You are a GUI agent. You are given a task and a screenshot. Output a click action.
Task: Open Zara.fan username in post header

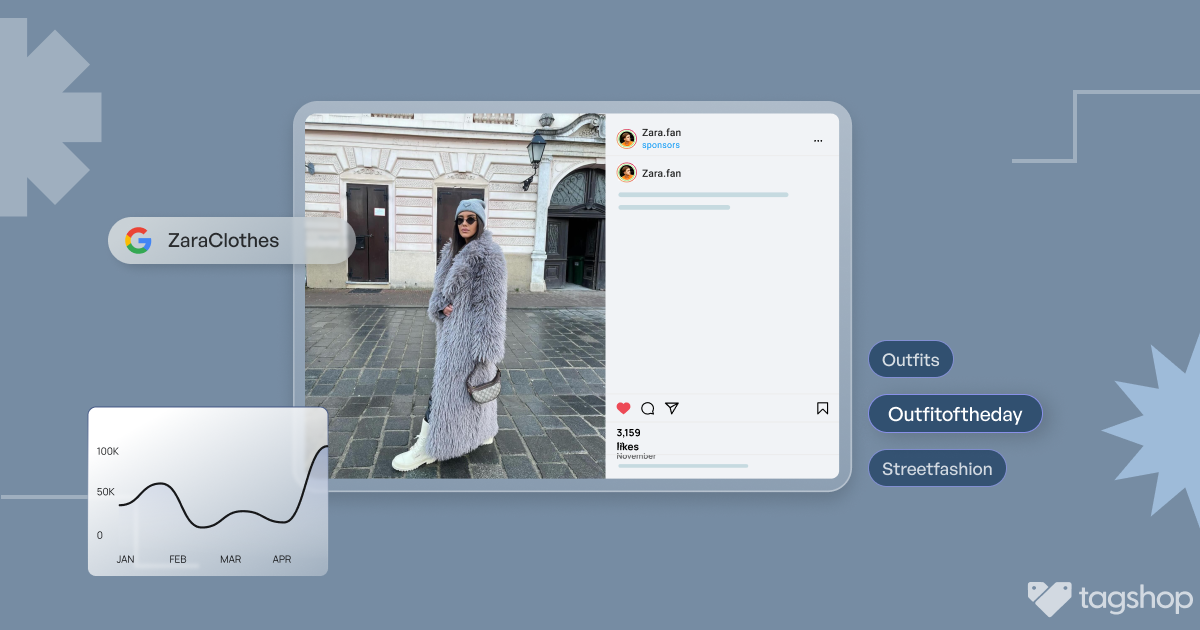point(661,133)
